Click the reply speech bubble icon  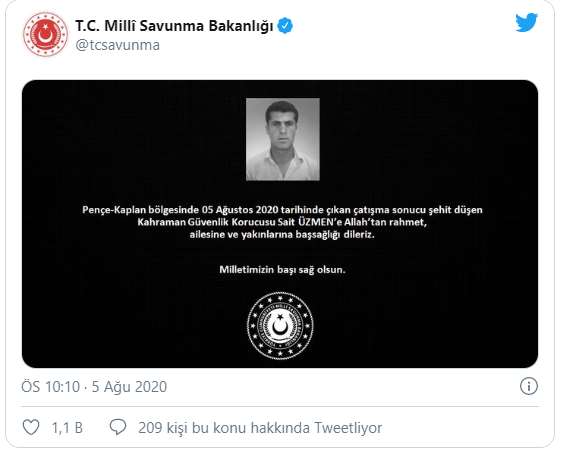118,427
